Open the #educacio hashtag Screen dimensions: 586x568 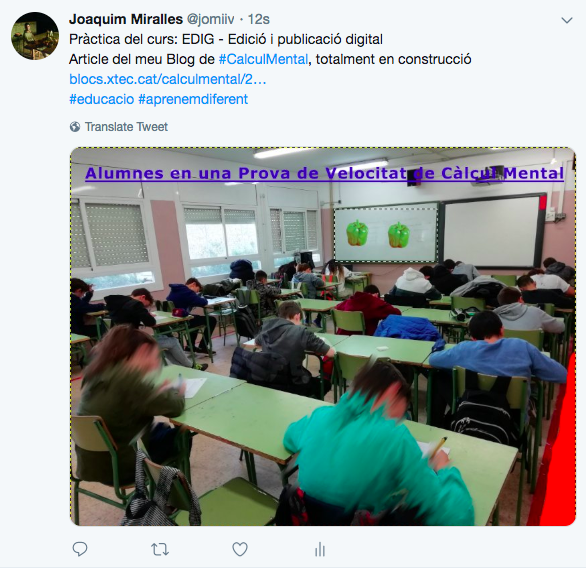[102, 99]
